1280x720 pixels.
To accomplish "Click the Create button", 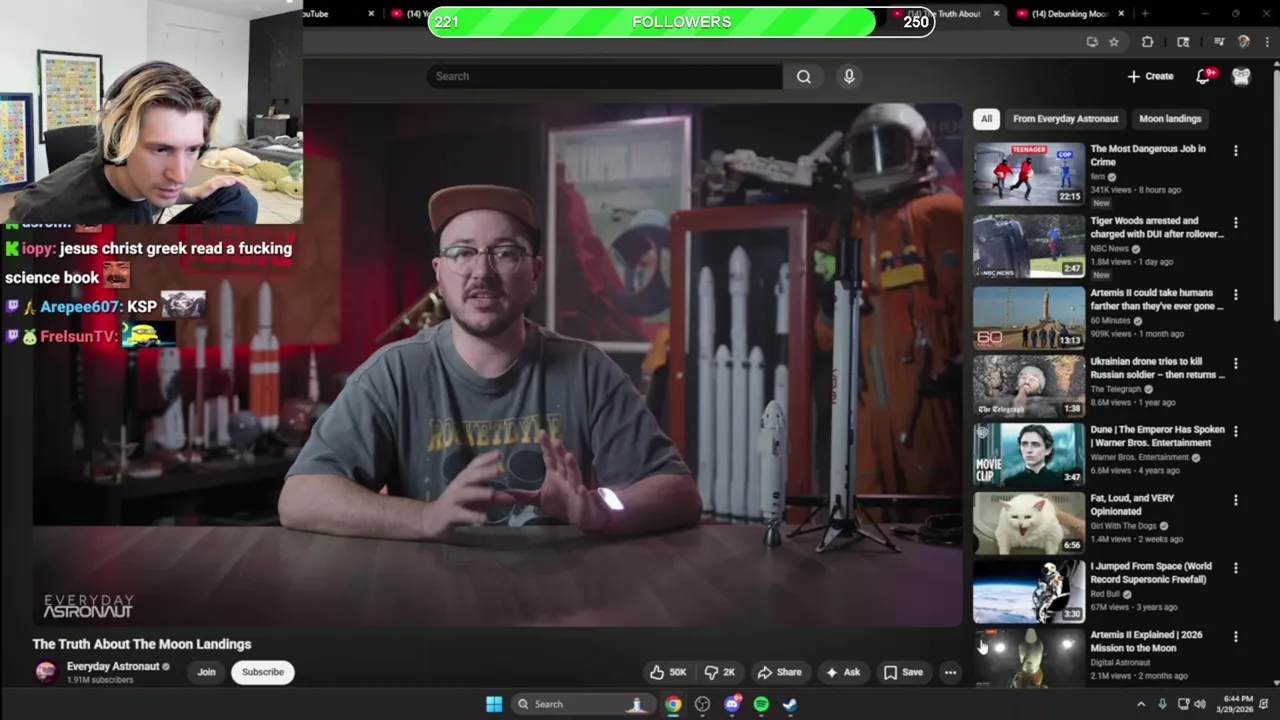I will tap(1150, 76).
